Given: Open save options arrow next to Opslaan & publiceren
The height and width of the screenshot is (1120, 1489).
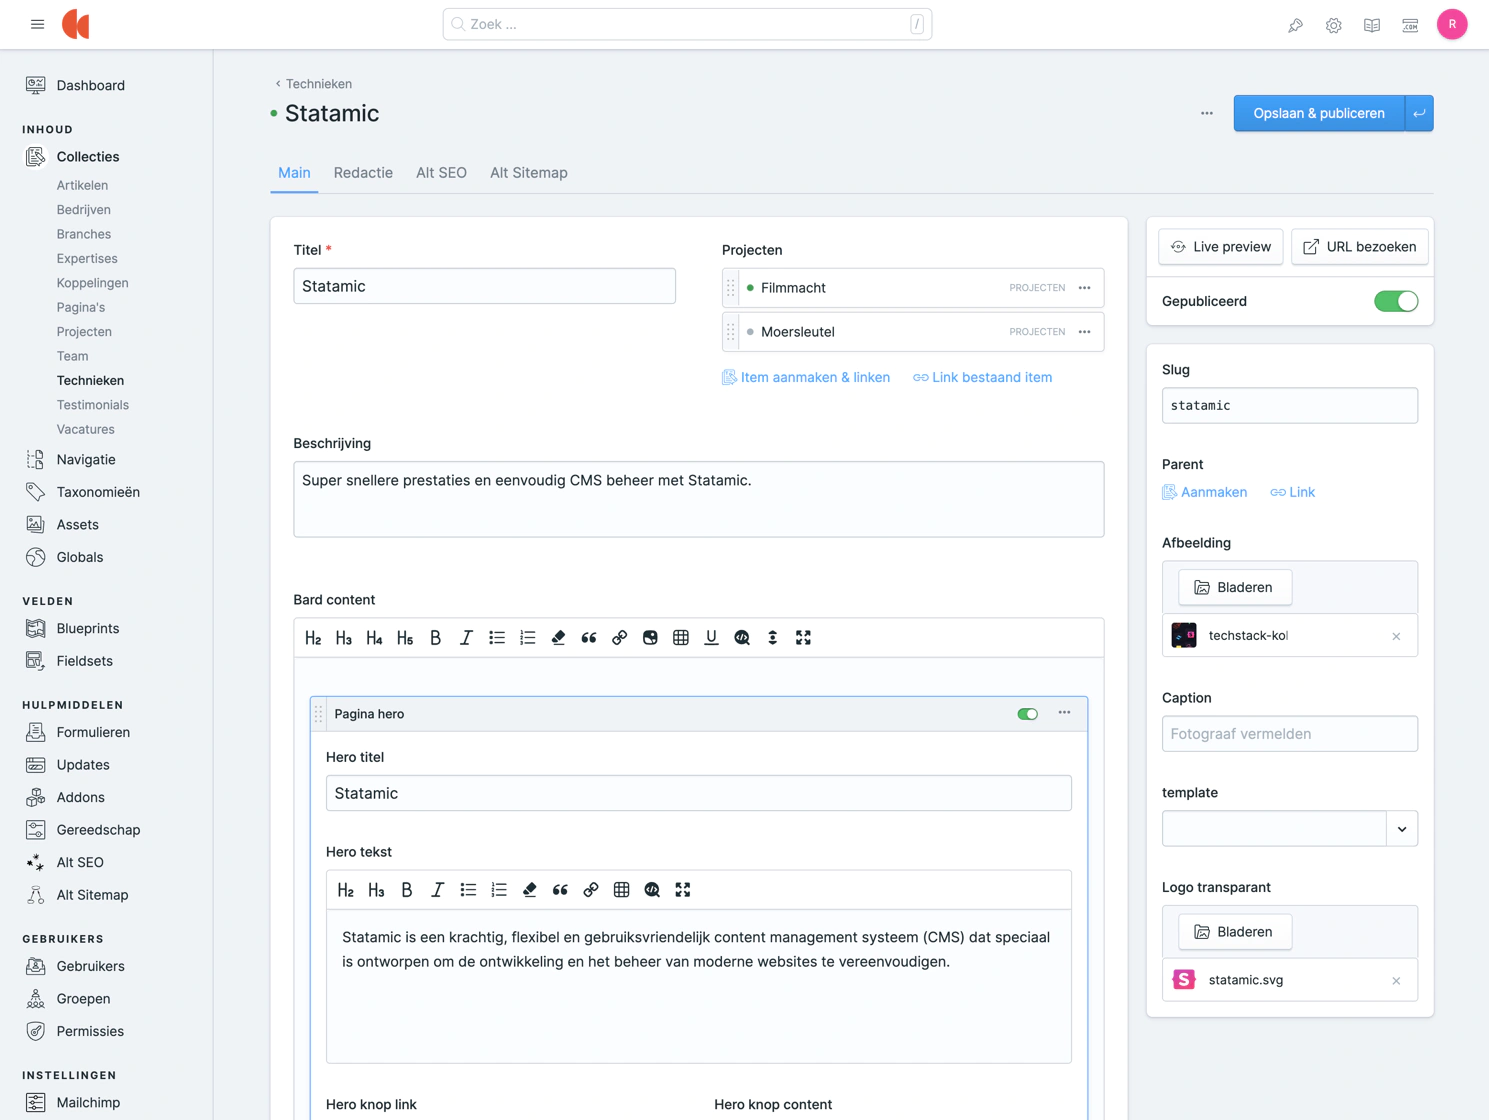Looking at the screenshot, I should point(1419,113).
